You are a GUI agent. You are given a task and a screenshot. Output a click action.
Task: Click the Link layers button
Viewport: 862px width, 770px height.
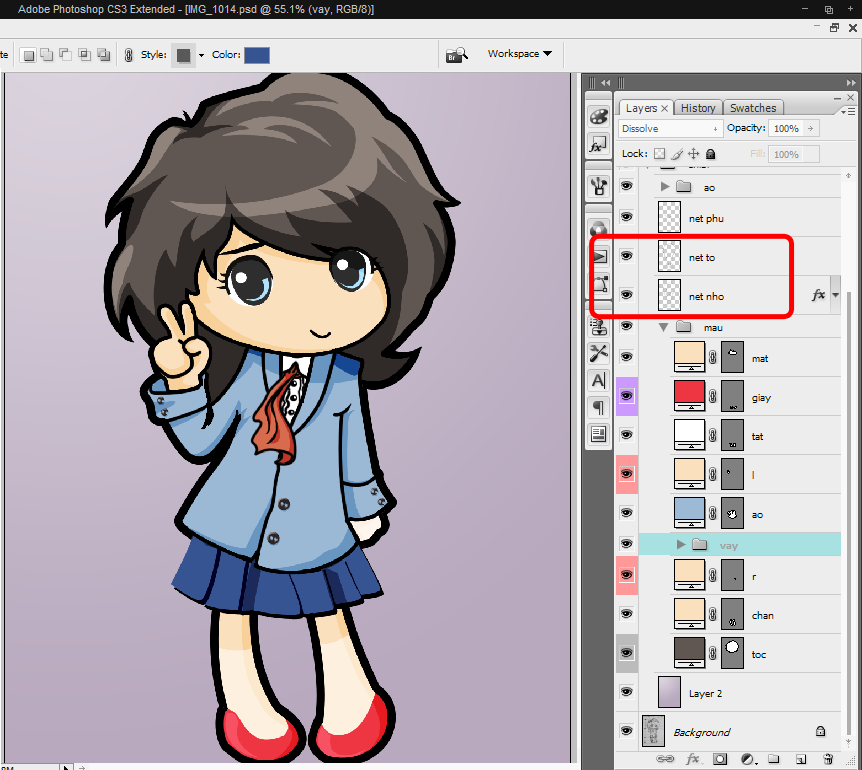pyautogui.click(x=665, y=759)
